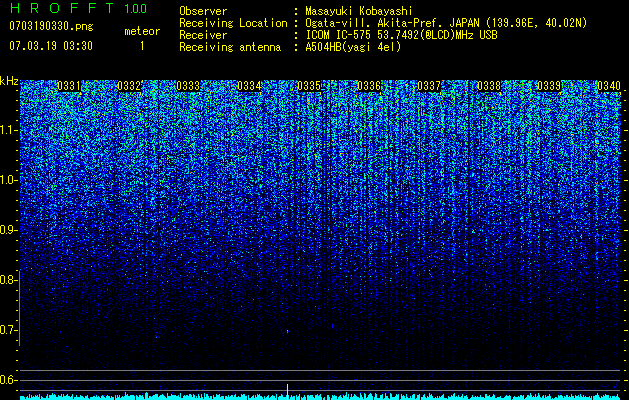Select antenna value A504HB(yagi 4el)
This screenshot has height=400, width=629.
[x=353, y=47]
